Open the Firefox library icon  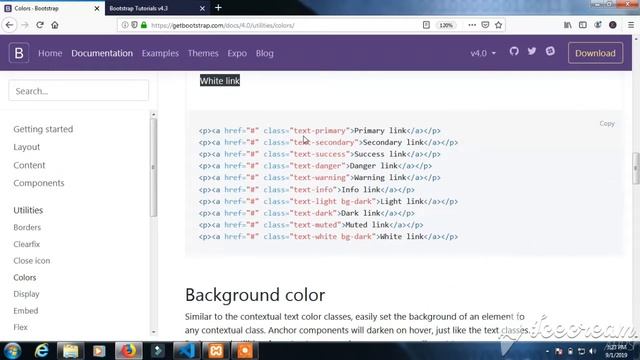point(568,25)
